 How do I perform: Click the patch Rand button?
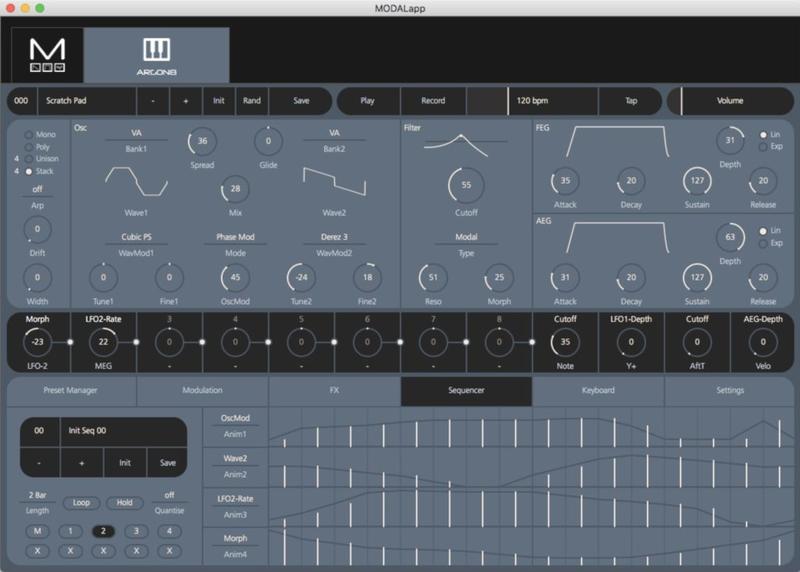pos(252,101)
